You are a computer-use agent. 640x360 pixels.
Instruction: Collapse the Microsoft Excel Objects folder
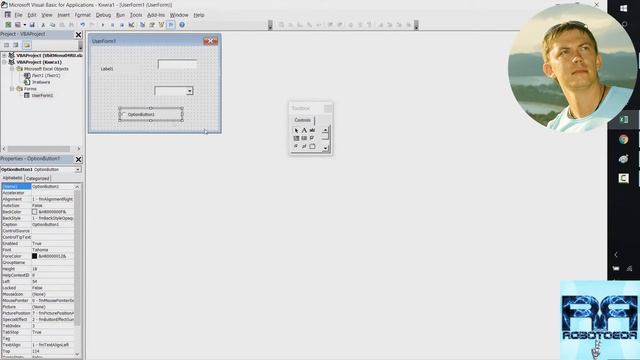point(12,69)
